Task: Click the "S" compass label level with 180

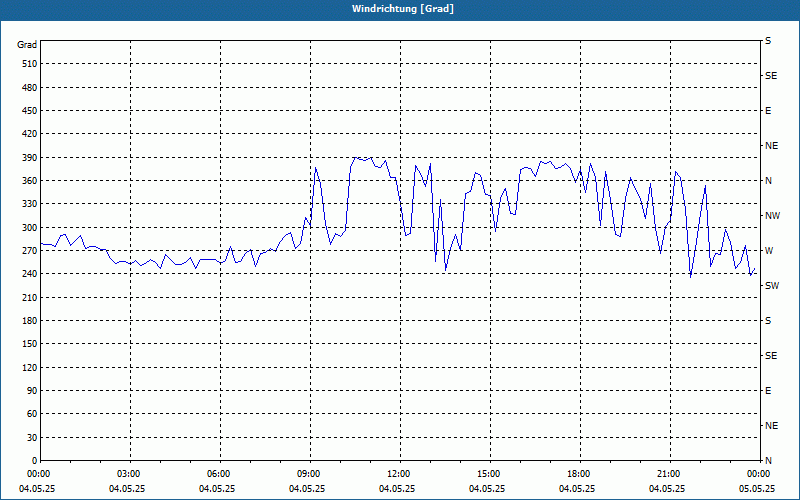Action: coord(768,320)
